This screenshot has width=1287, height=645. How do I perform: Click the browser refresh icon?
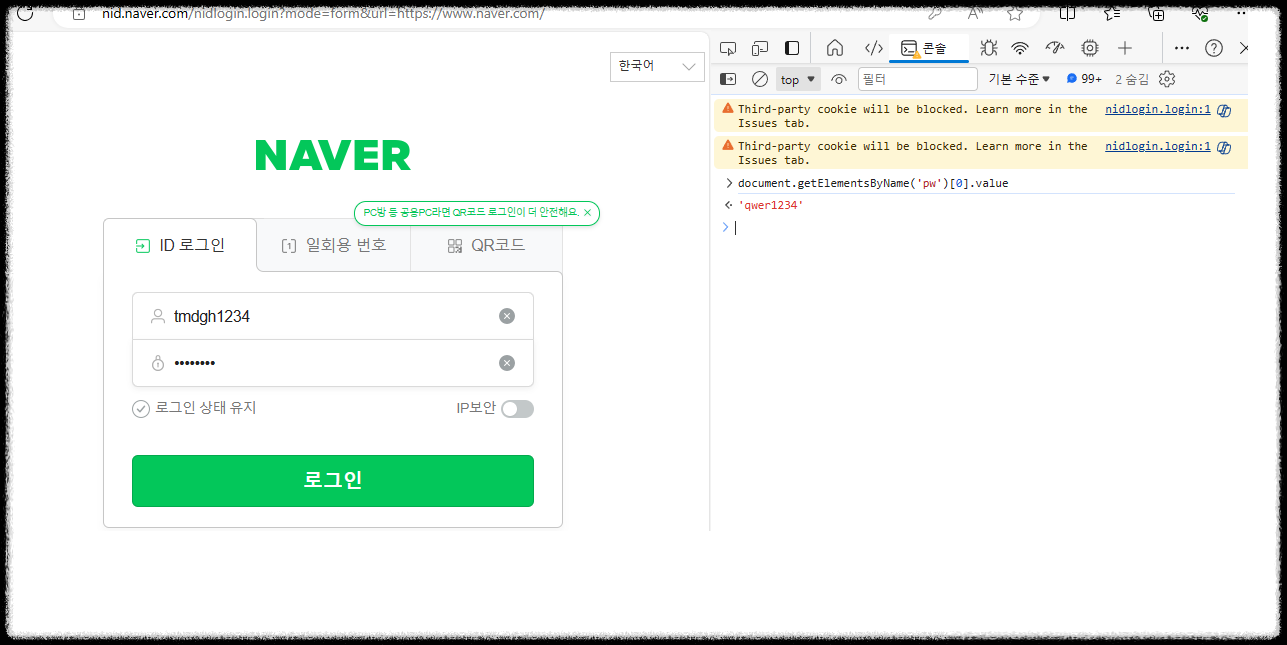point(25,13)
